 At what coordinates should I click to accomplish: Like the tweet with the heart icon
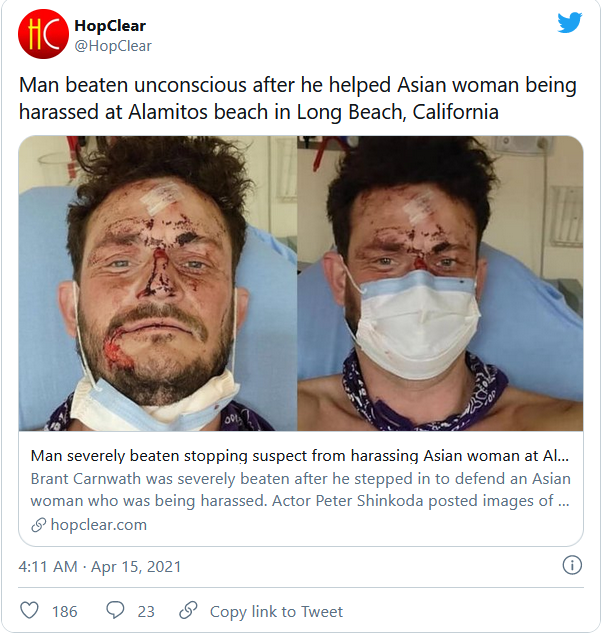pyautogui.click(x=30, y=611)
